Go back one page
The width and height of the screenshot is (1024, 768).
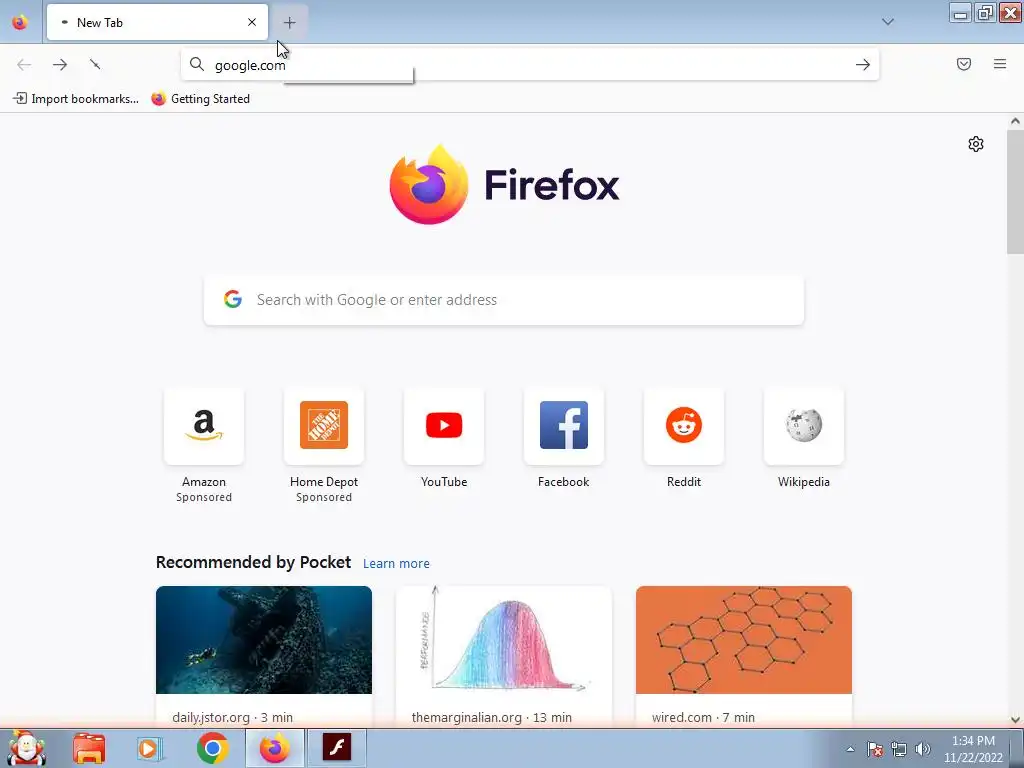coord(24,64)
